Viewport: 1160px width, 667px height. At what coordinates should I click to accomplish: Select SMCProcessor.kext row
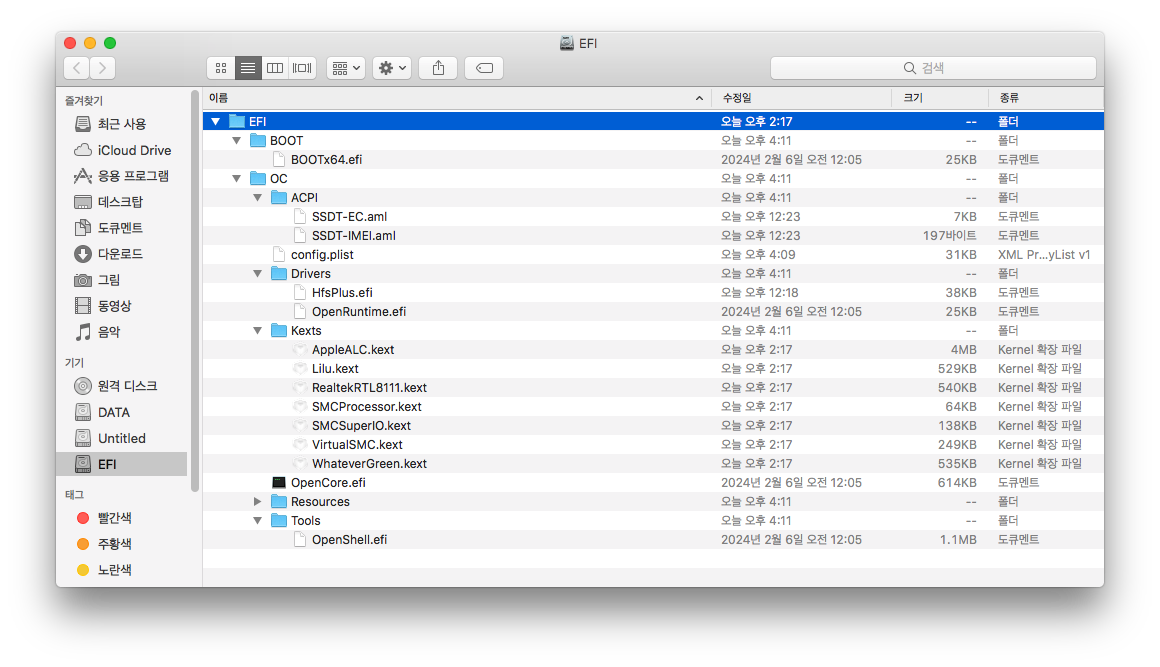(x=653, y=407)
